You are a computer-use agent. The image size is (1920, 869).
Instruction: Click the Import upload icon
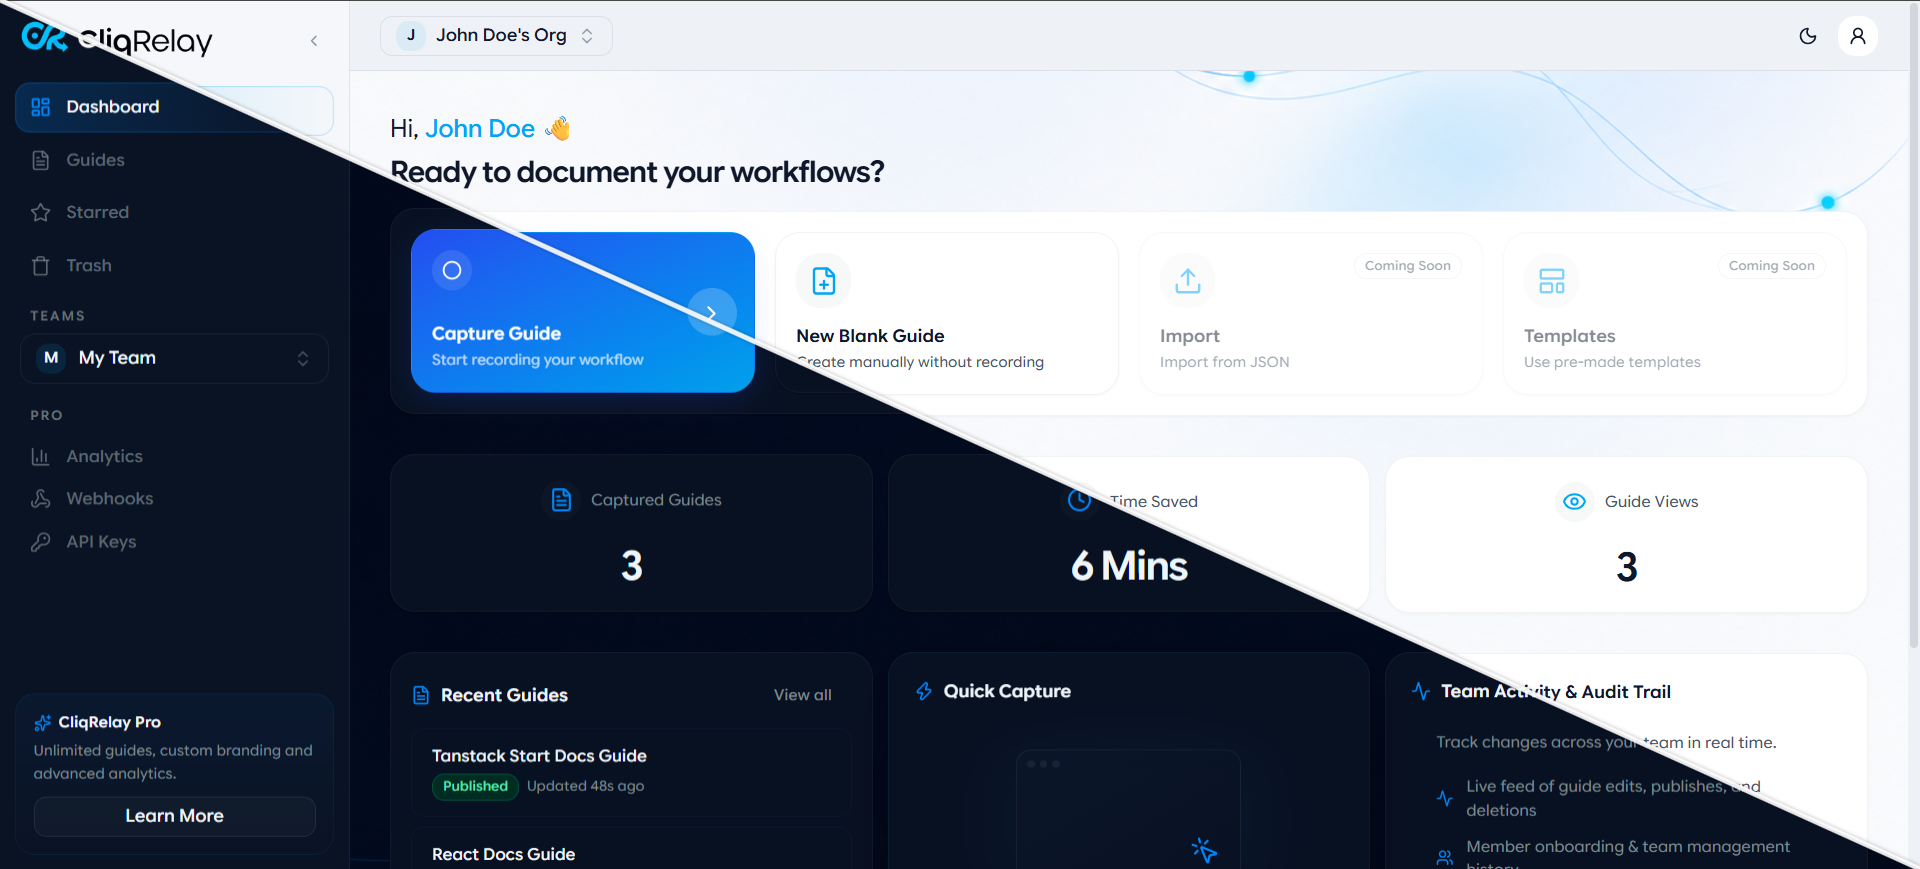point(1188,281)
